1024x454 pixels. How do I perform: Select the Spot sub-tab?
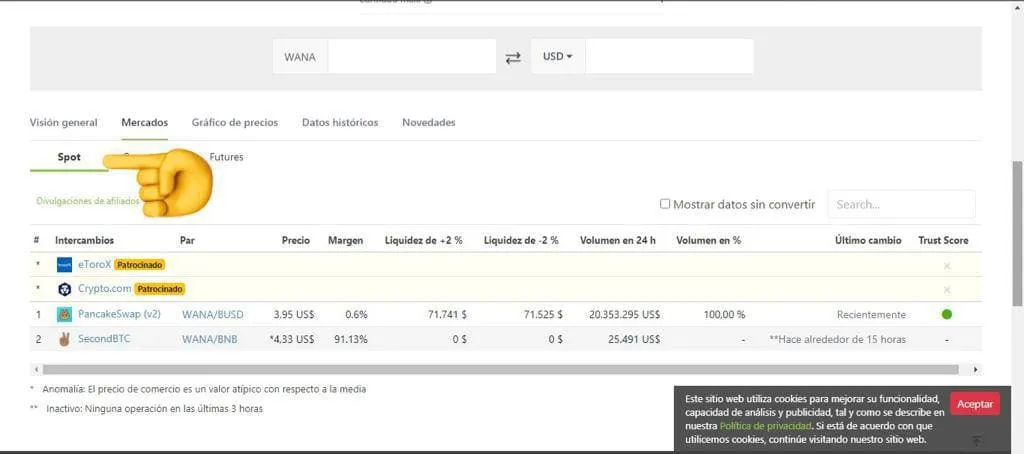point(69,157)
